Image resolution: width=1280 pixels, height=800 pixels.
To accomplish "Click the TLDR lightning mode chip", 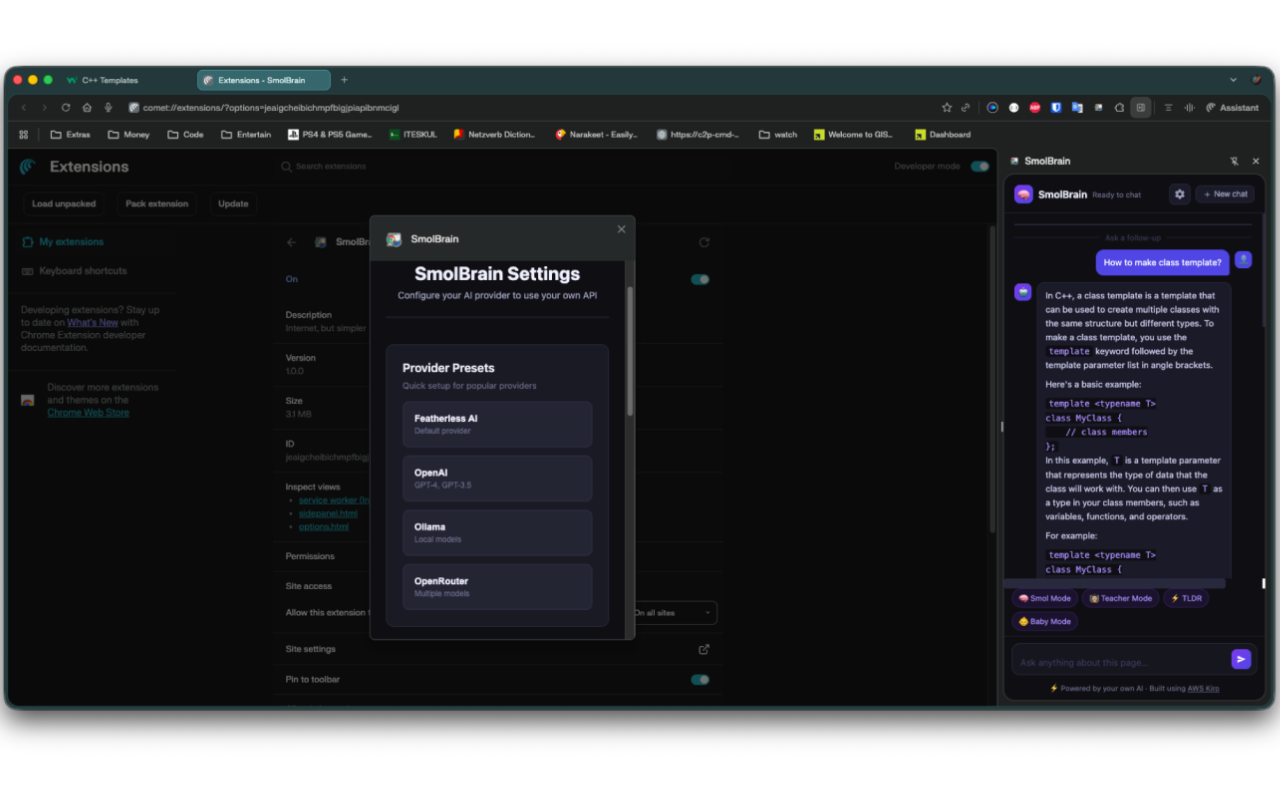I will 1186,598.
